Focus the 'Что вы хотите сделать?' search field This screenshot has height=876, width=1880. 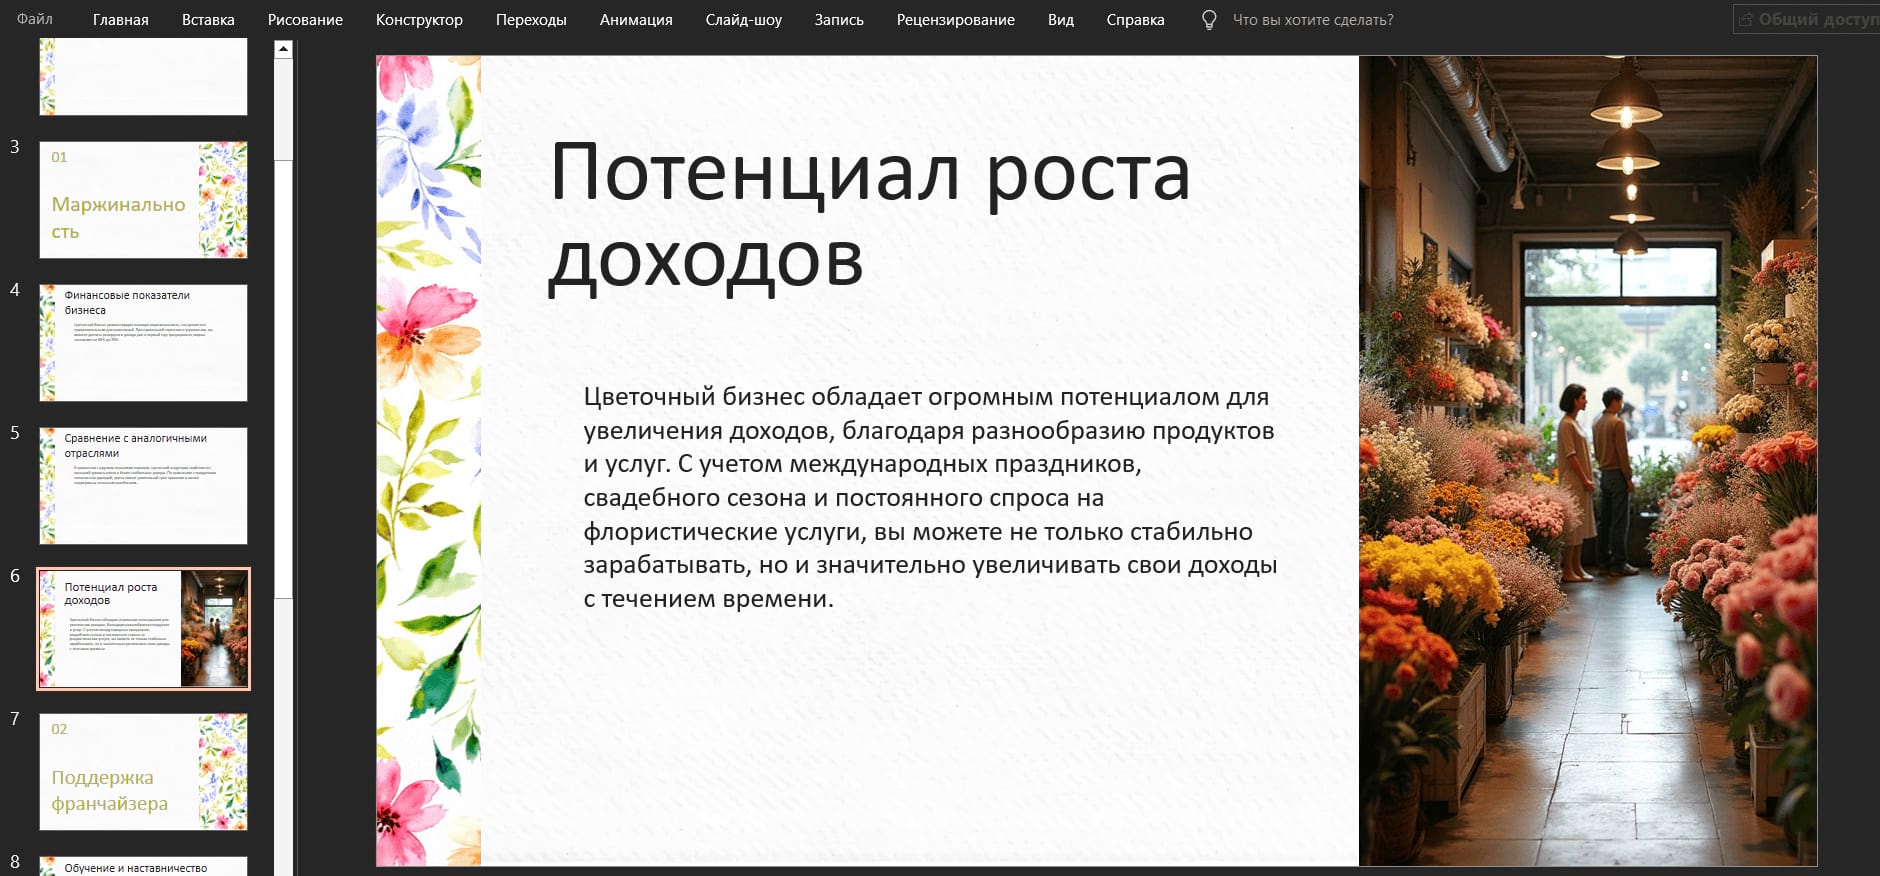[x=1312, y=20]
